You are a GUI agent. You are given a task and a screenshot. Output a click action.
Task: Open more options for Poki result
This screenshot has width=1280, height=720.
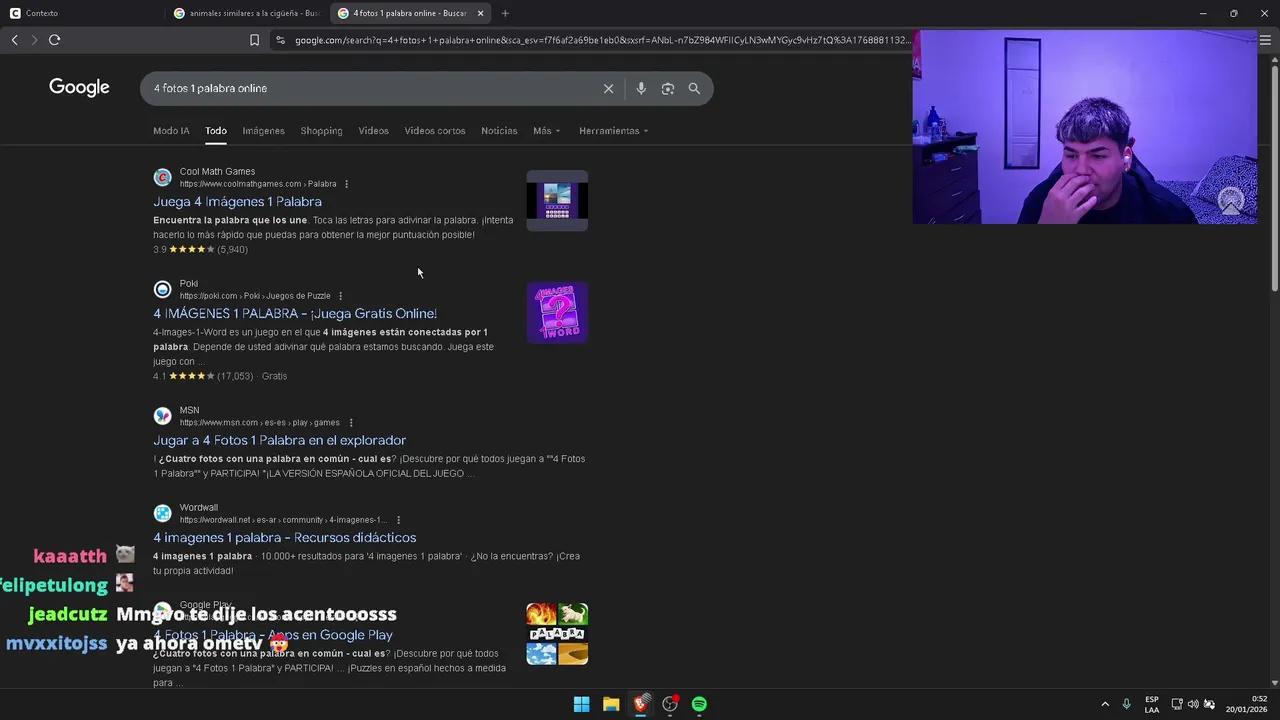340,296
